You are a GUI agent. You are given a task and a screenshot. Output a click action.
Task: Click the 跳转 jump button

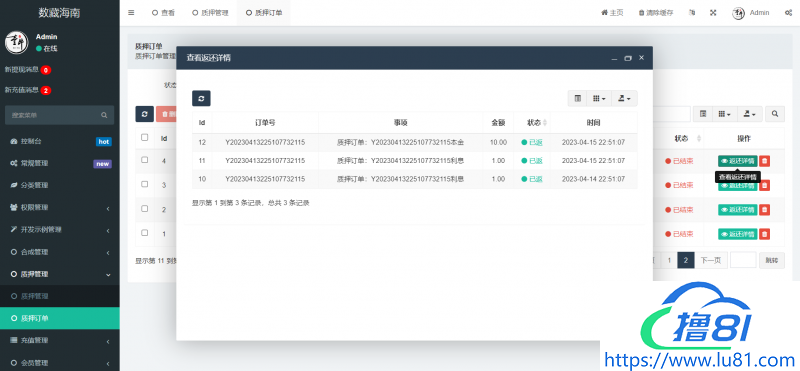[772, 260]
